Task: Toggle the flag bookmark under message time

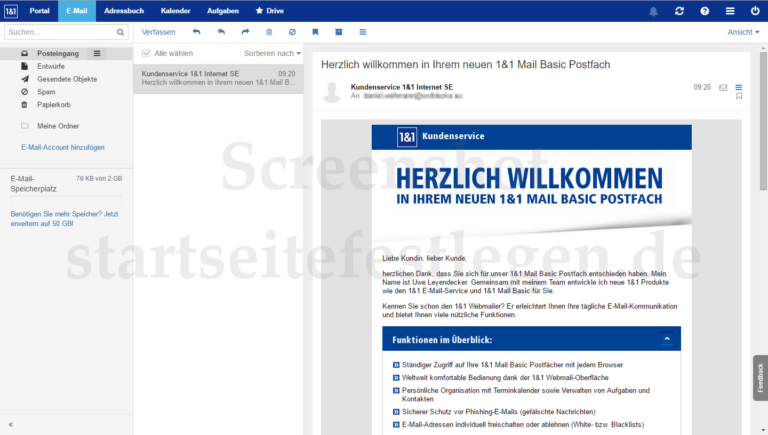Action: 739,97
